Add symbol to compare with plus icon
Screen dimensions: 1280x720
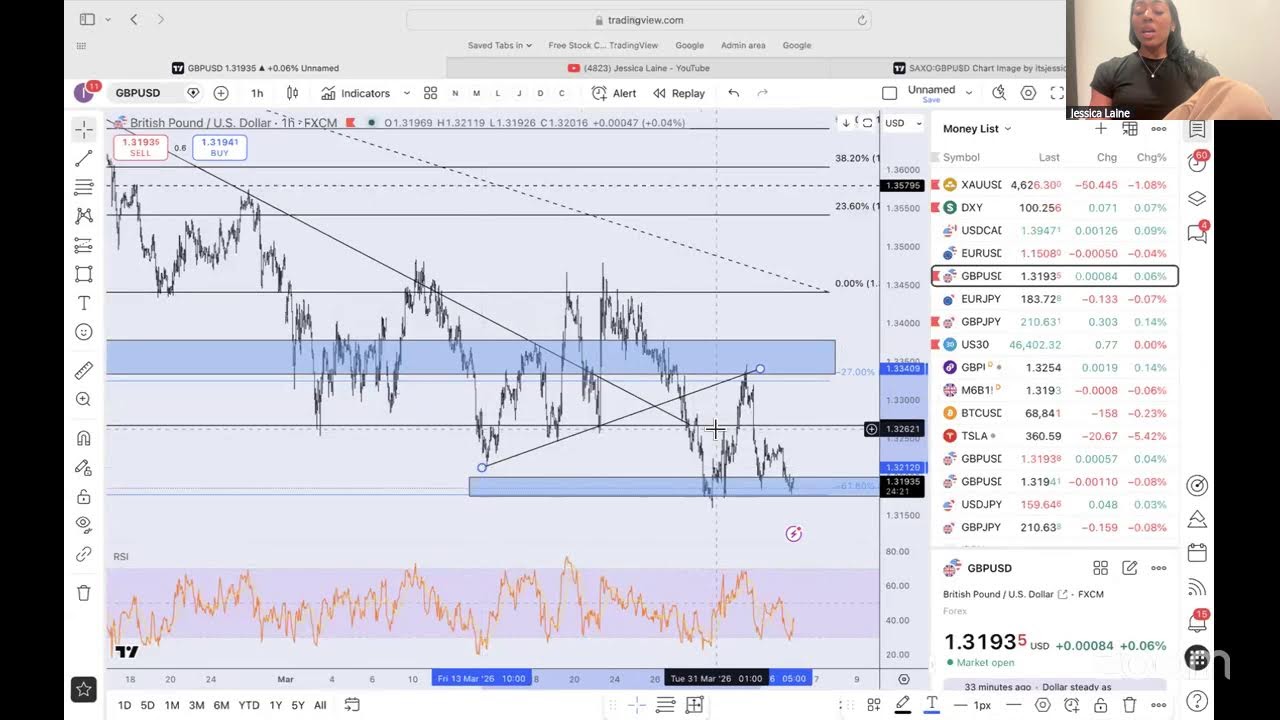221,93
